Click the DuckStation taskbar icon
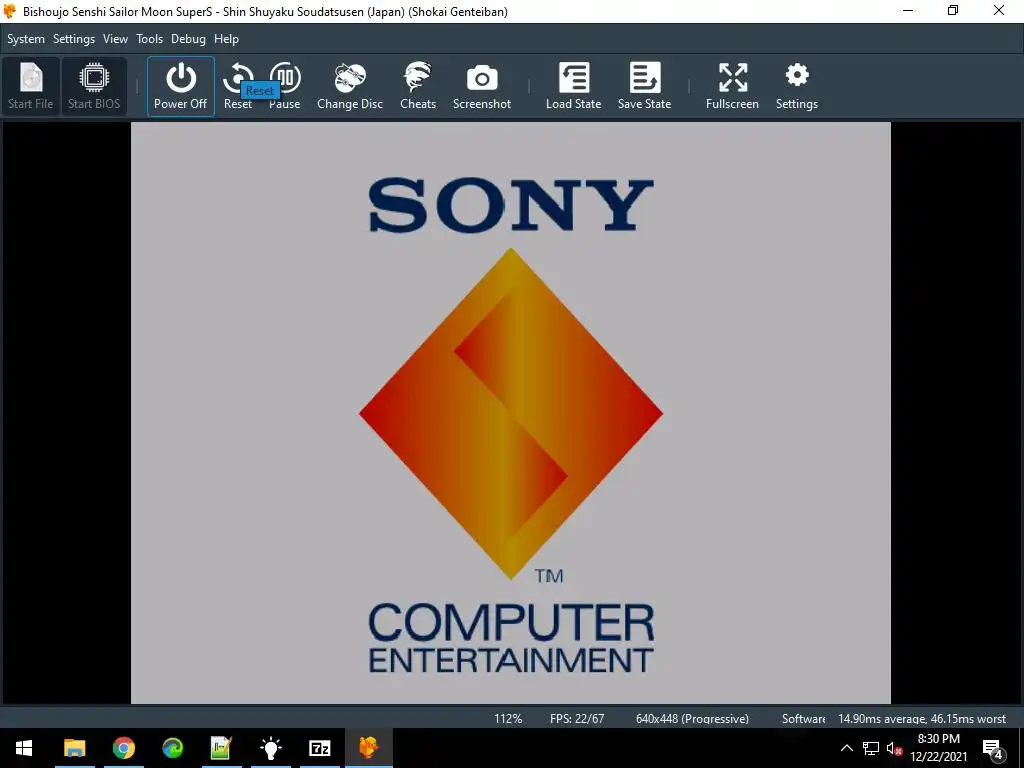 [368, 748]
